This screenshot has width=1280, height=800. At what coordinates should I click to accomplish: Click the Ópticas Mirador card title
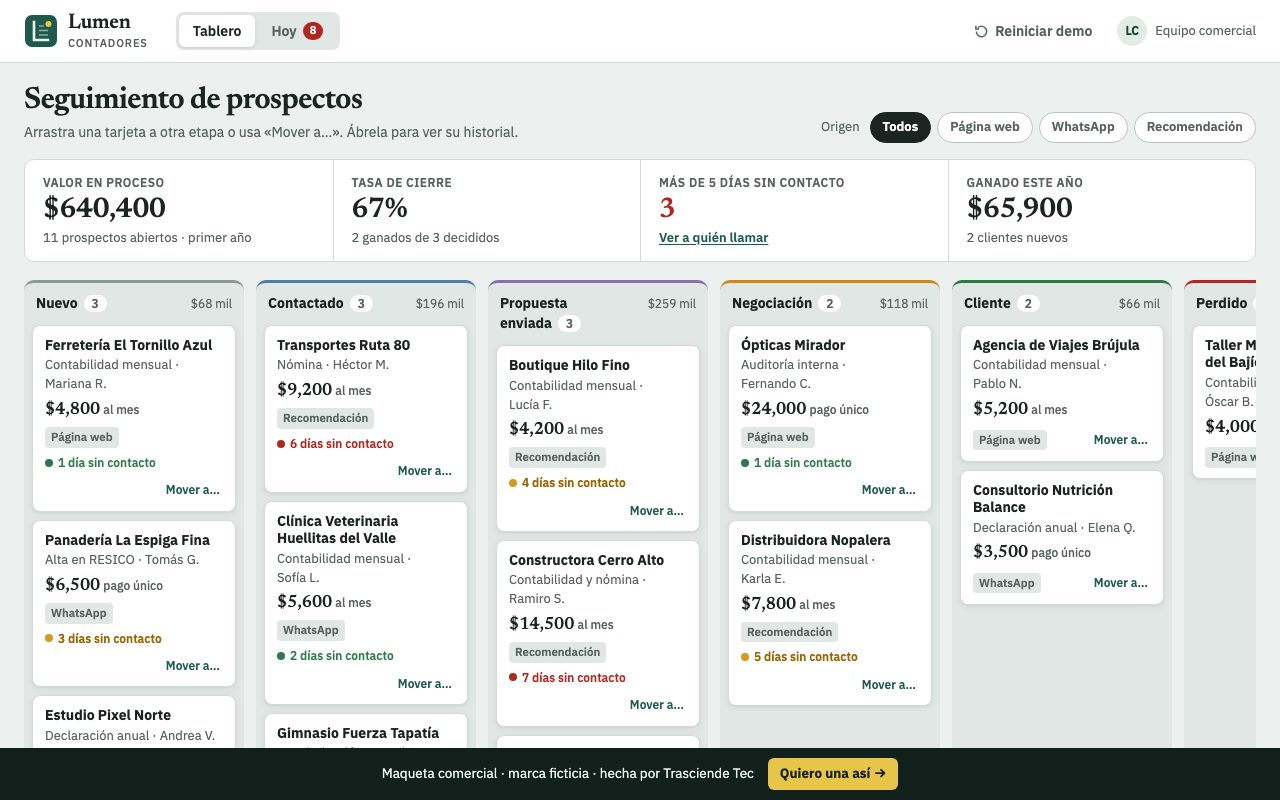pos(793,345)
